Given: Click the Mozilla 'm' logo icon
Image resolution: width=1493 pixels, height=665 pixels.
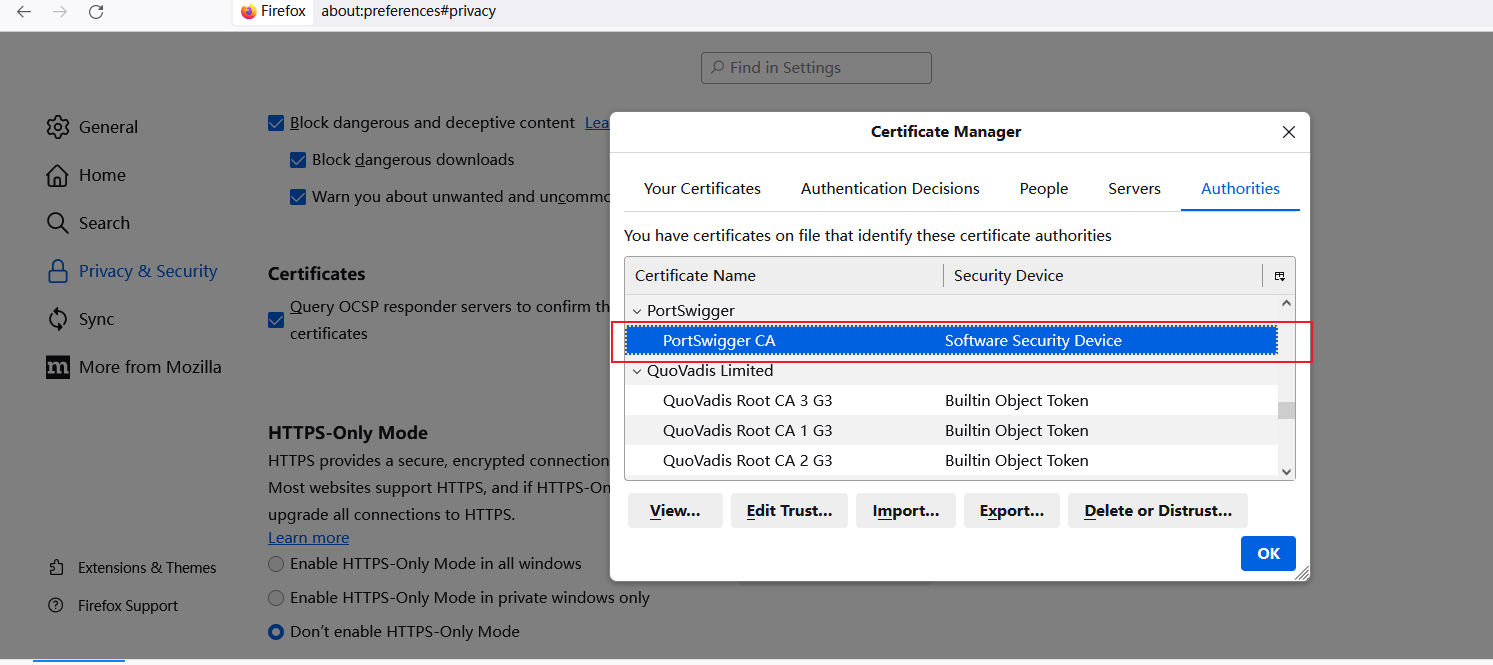Looking at the screenshot, I should click(58, 367).
